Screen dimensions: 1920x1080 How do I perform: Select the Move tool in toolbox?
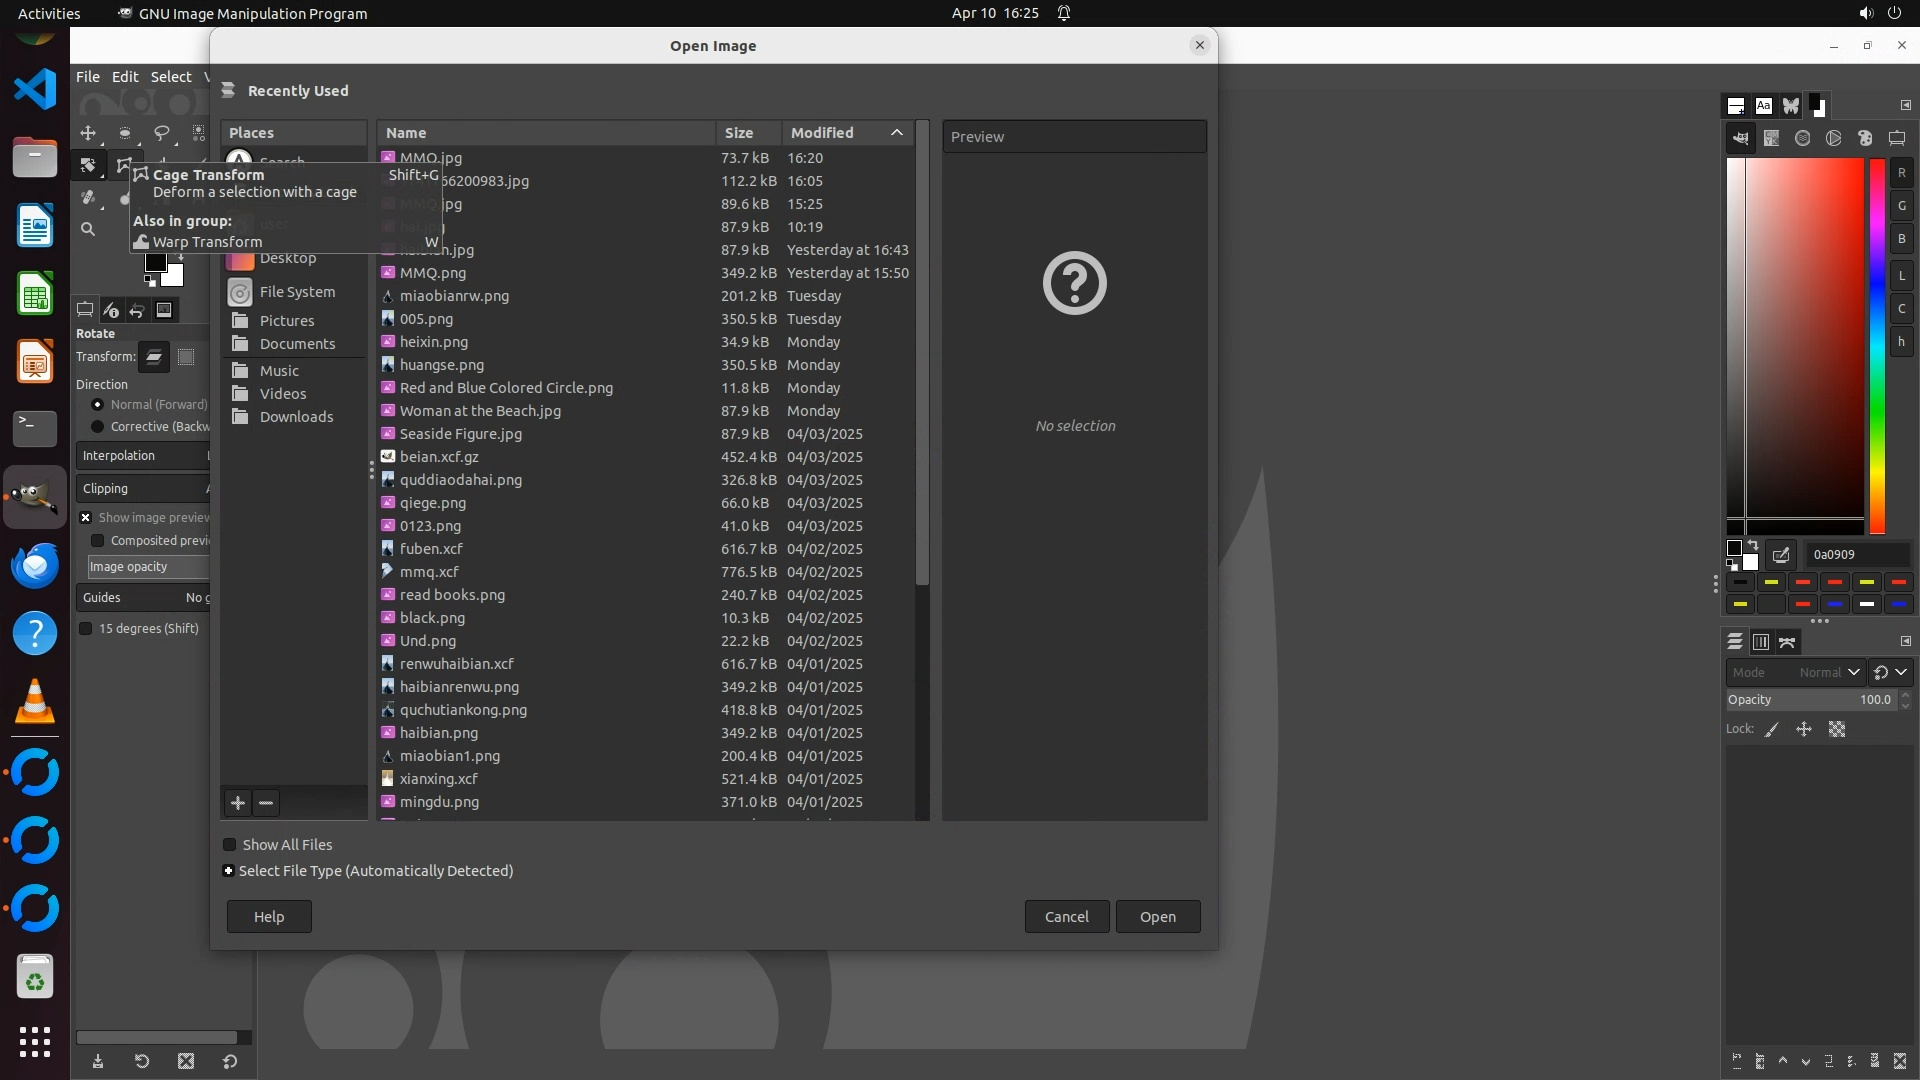click(88, 133)
